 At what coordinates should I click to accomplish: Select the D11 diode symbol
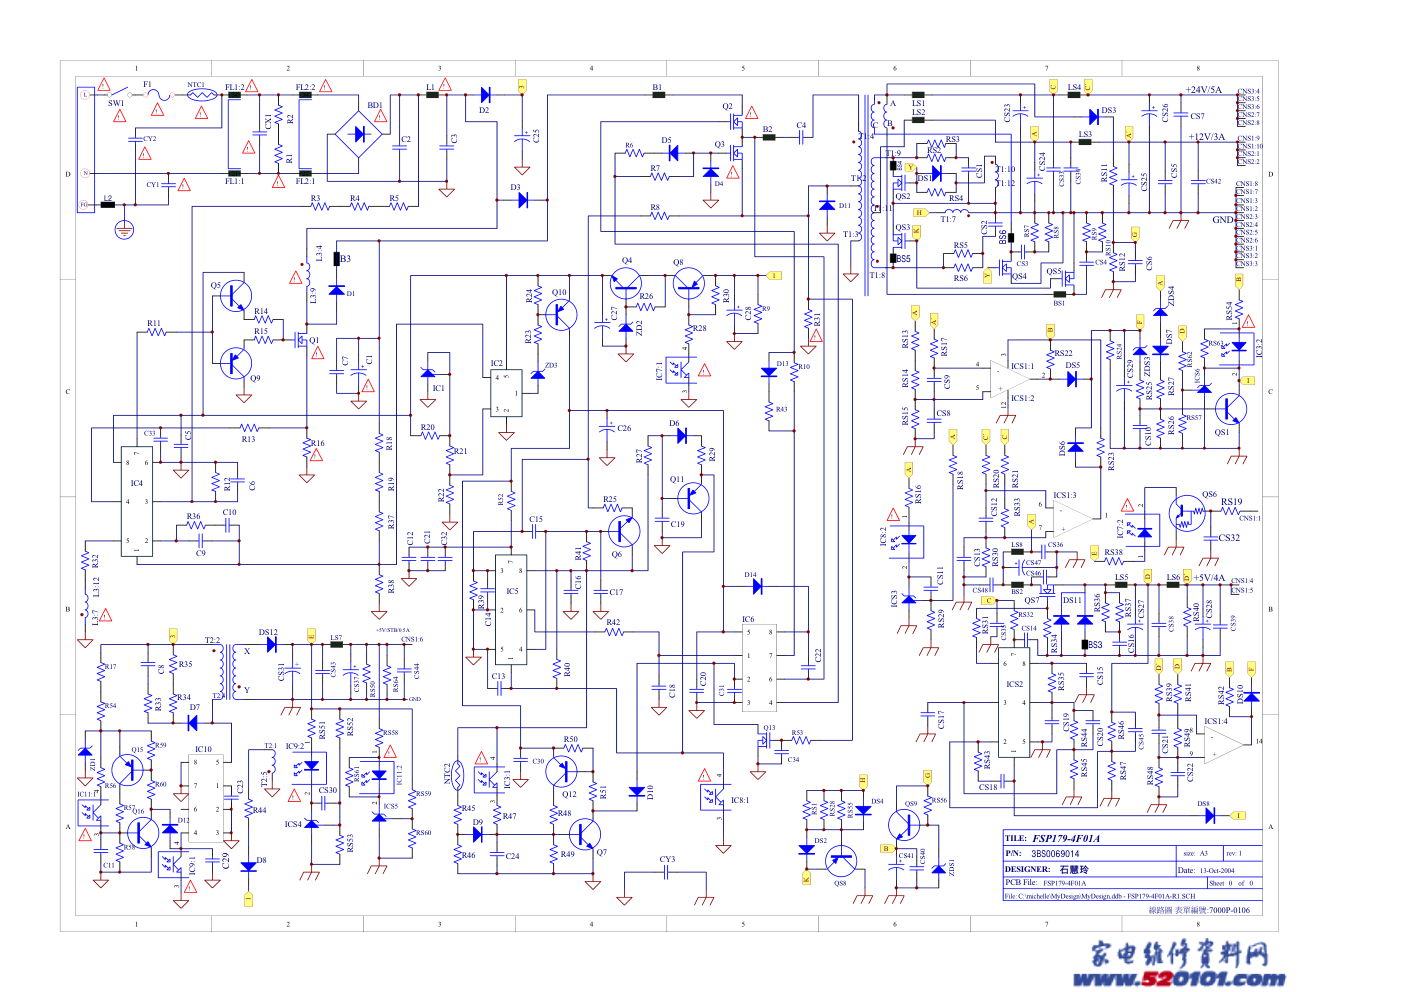click(826, 205)
